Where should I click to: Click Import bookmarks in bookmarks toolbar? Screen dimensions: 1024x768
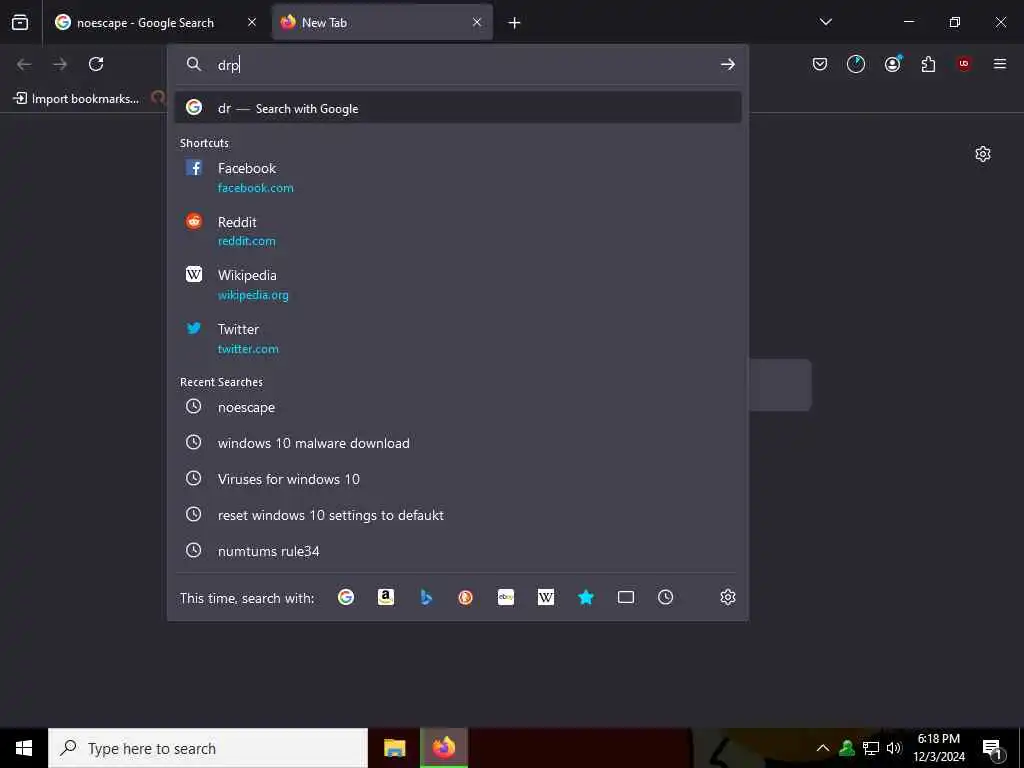76,99
